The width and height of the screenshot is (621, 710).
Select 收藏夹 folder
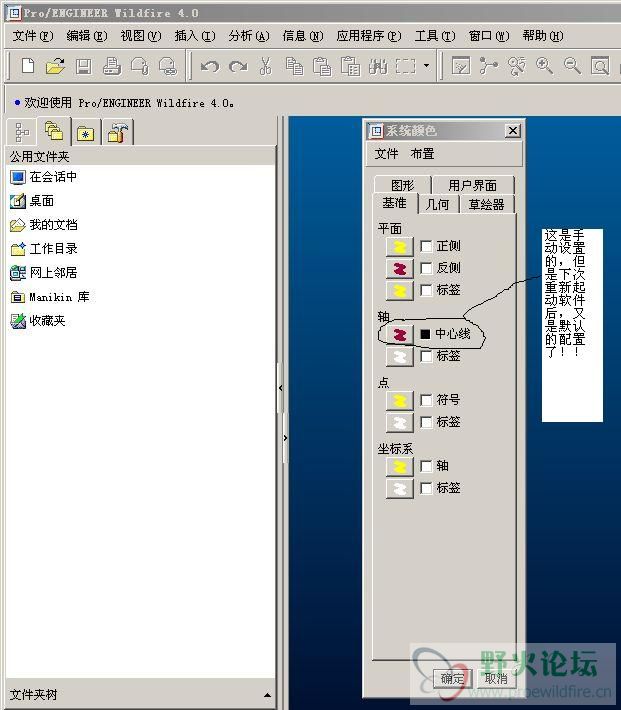point(38,321)
